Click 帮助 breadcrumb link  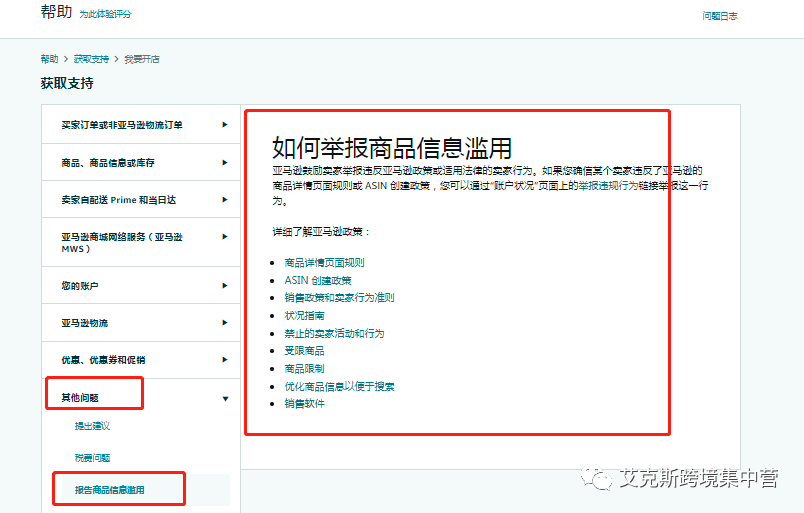click(49, 59)
